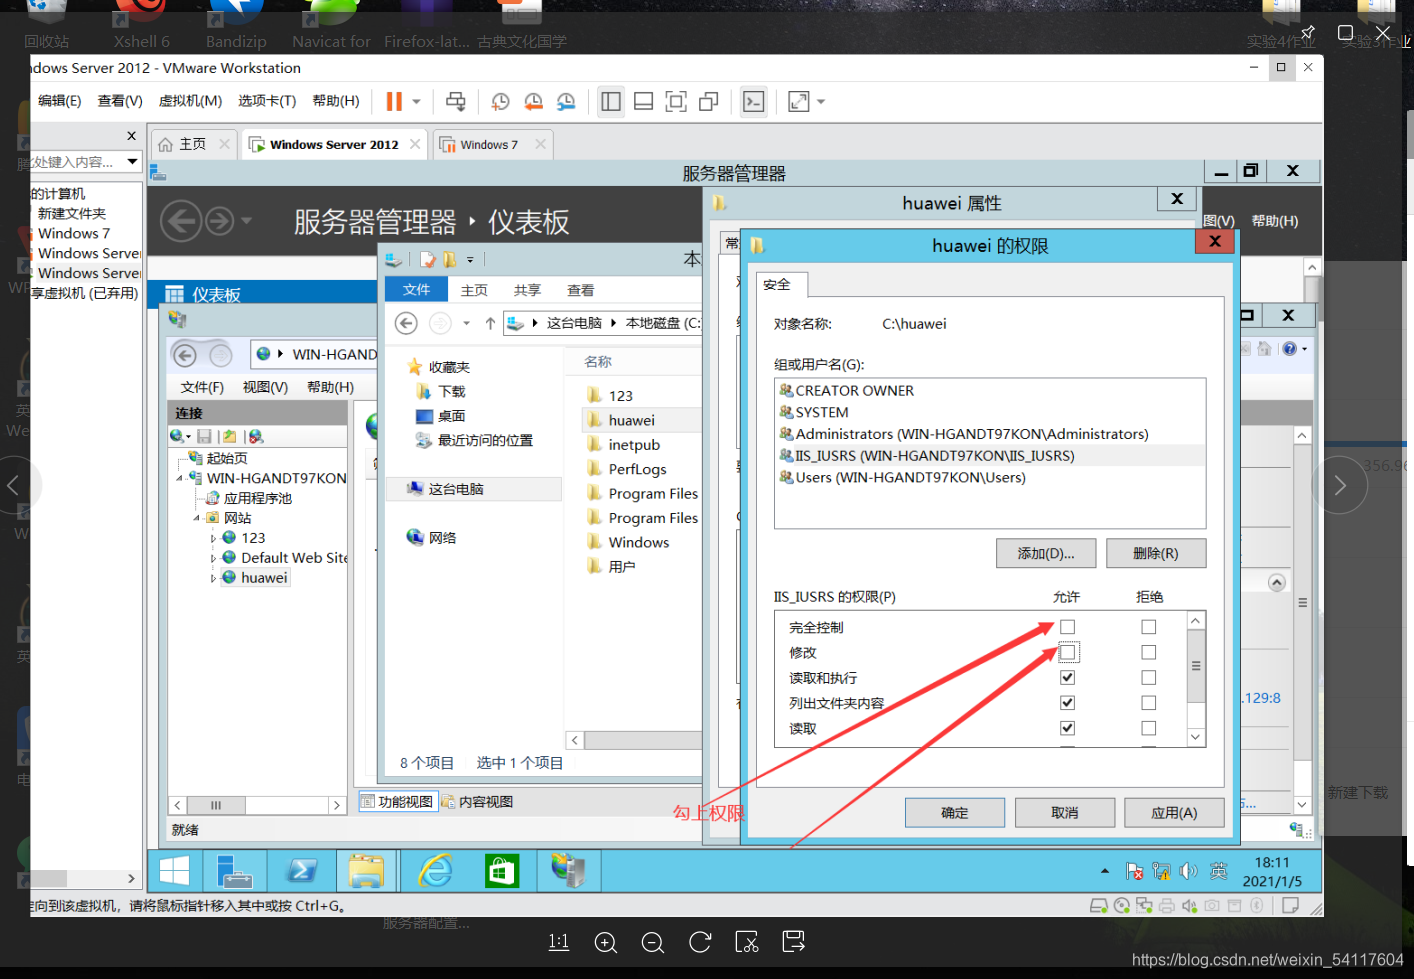Image resolution: width=1414 pixels, height=979 pixels.
Task: Click the 添加(D)... button
Action: click(x=1046, y=553)
